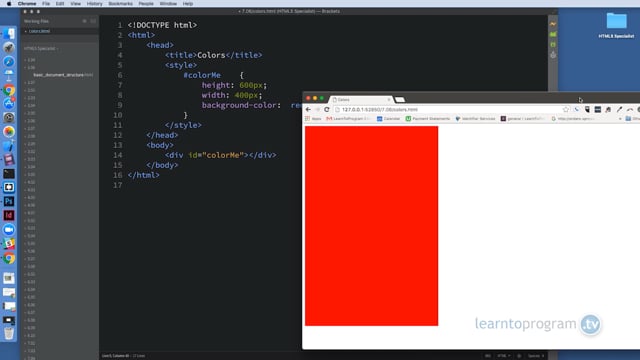Image resolution: width=640 pixels, height=360 pixels.
Task: Open Launchpad rocket icon in dock
Action: (9, 48)
